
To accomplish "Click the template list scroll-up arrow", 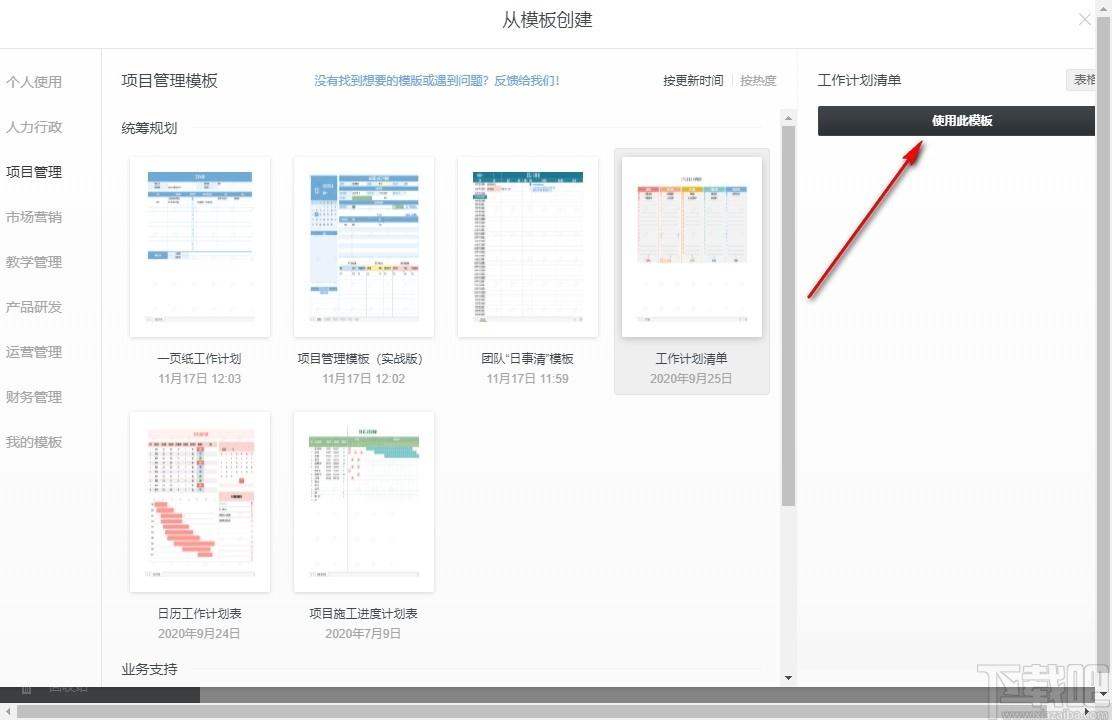I will coord(788,117).
